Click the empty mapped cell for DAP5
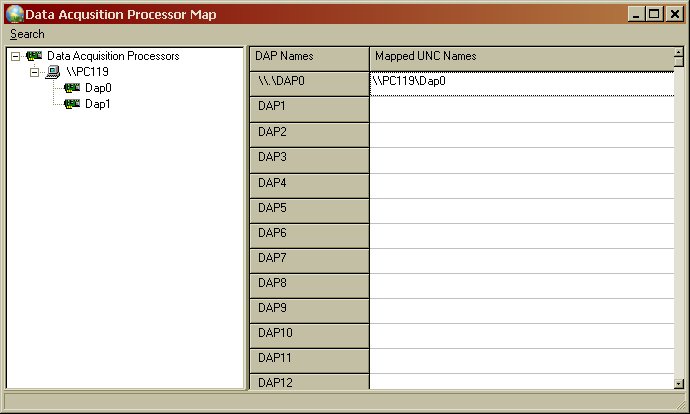The height and width of the screenshot is (414, 690). [x=520, y=208]
